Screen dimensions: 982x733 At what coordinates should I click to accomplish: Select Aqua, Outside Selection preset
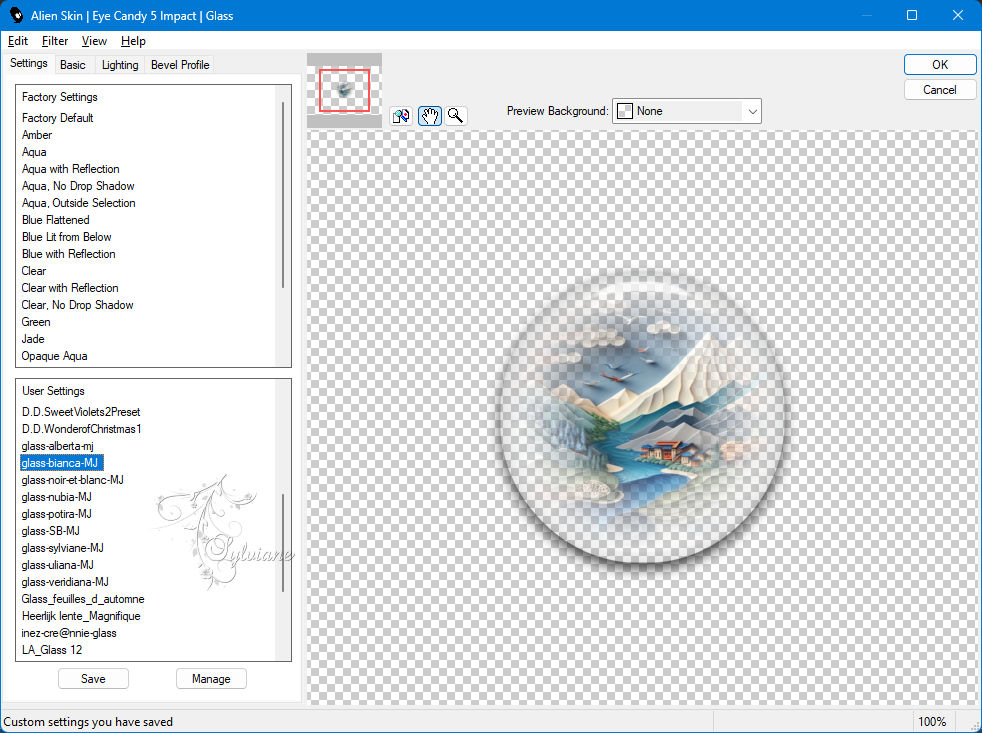coord(78,203)
